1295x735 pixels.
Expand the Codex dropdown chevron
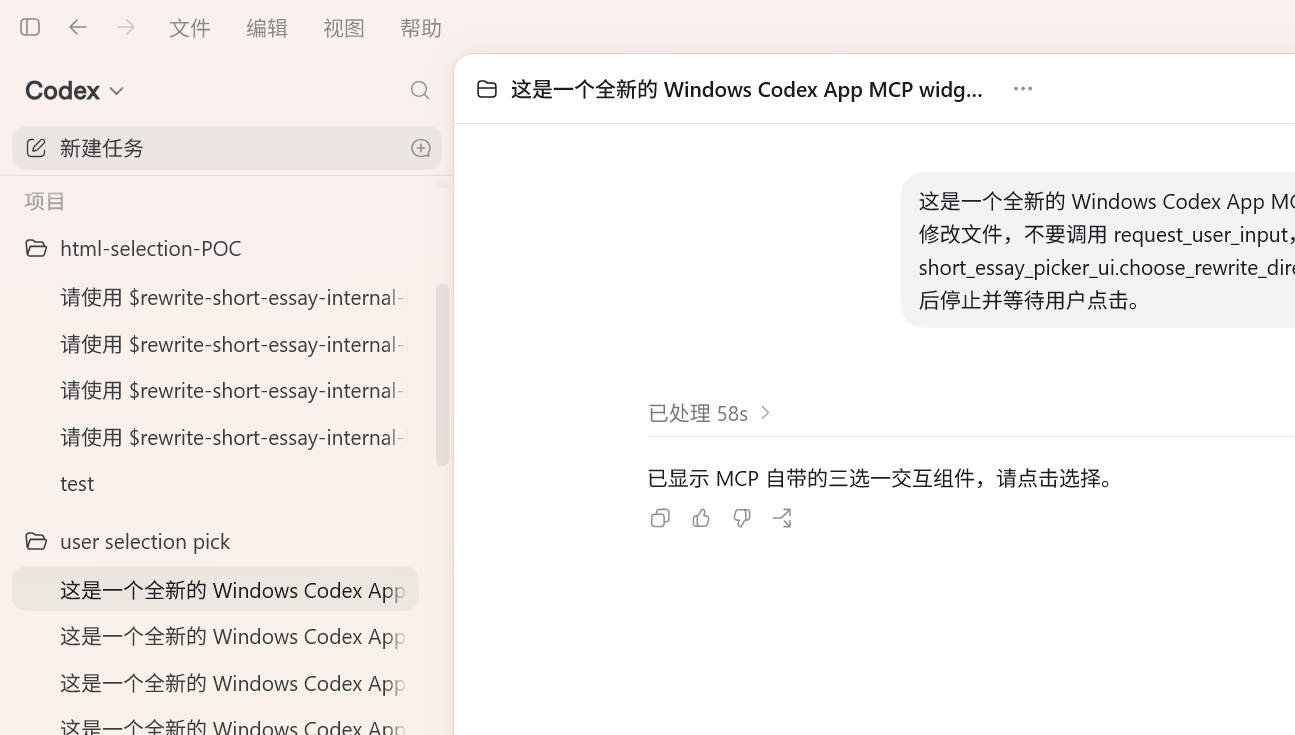click(x=117, y=91)
